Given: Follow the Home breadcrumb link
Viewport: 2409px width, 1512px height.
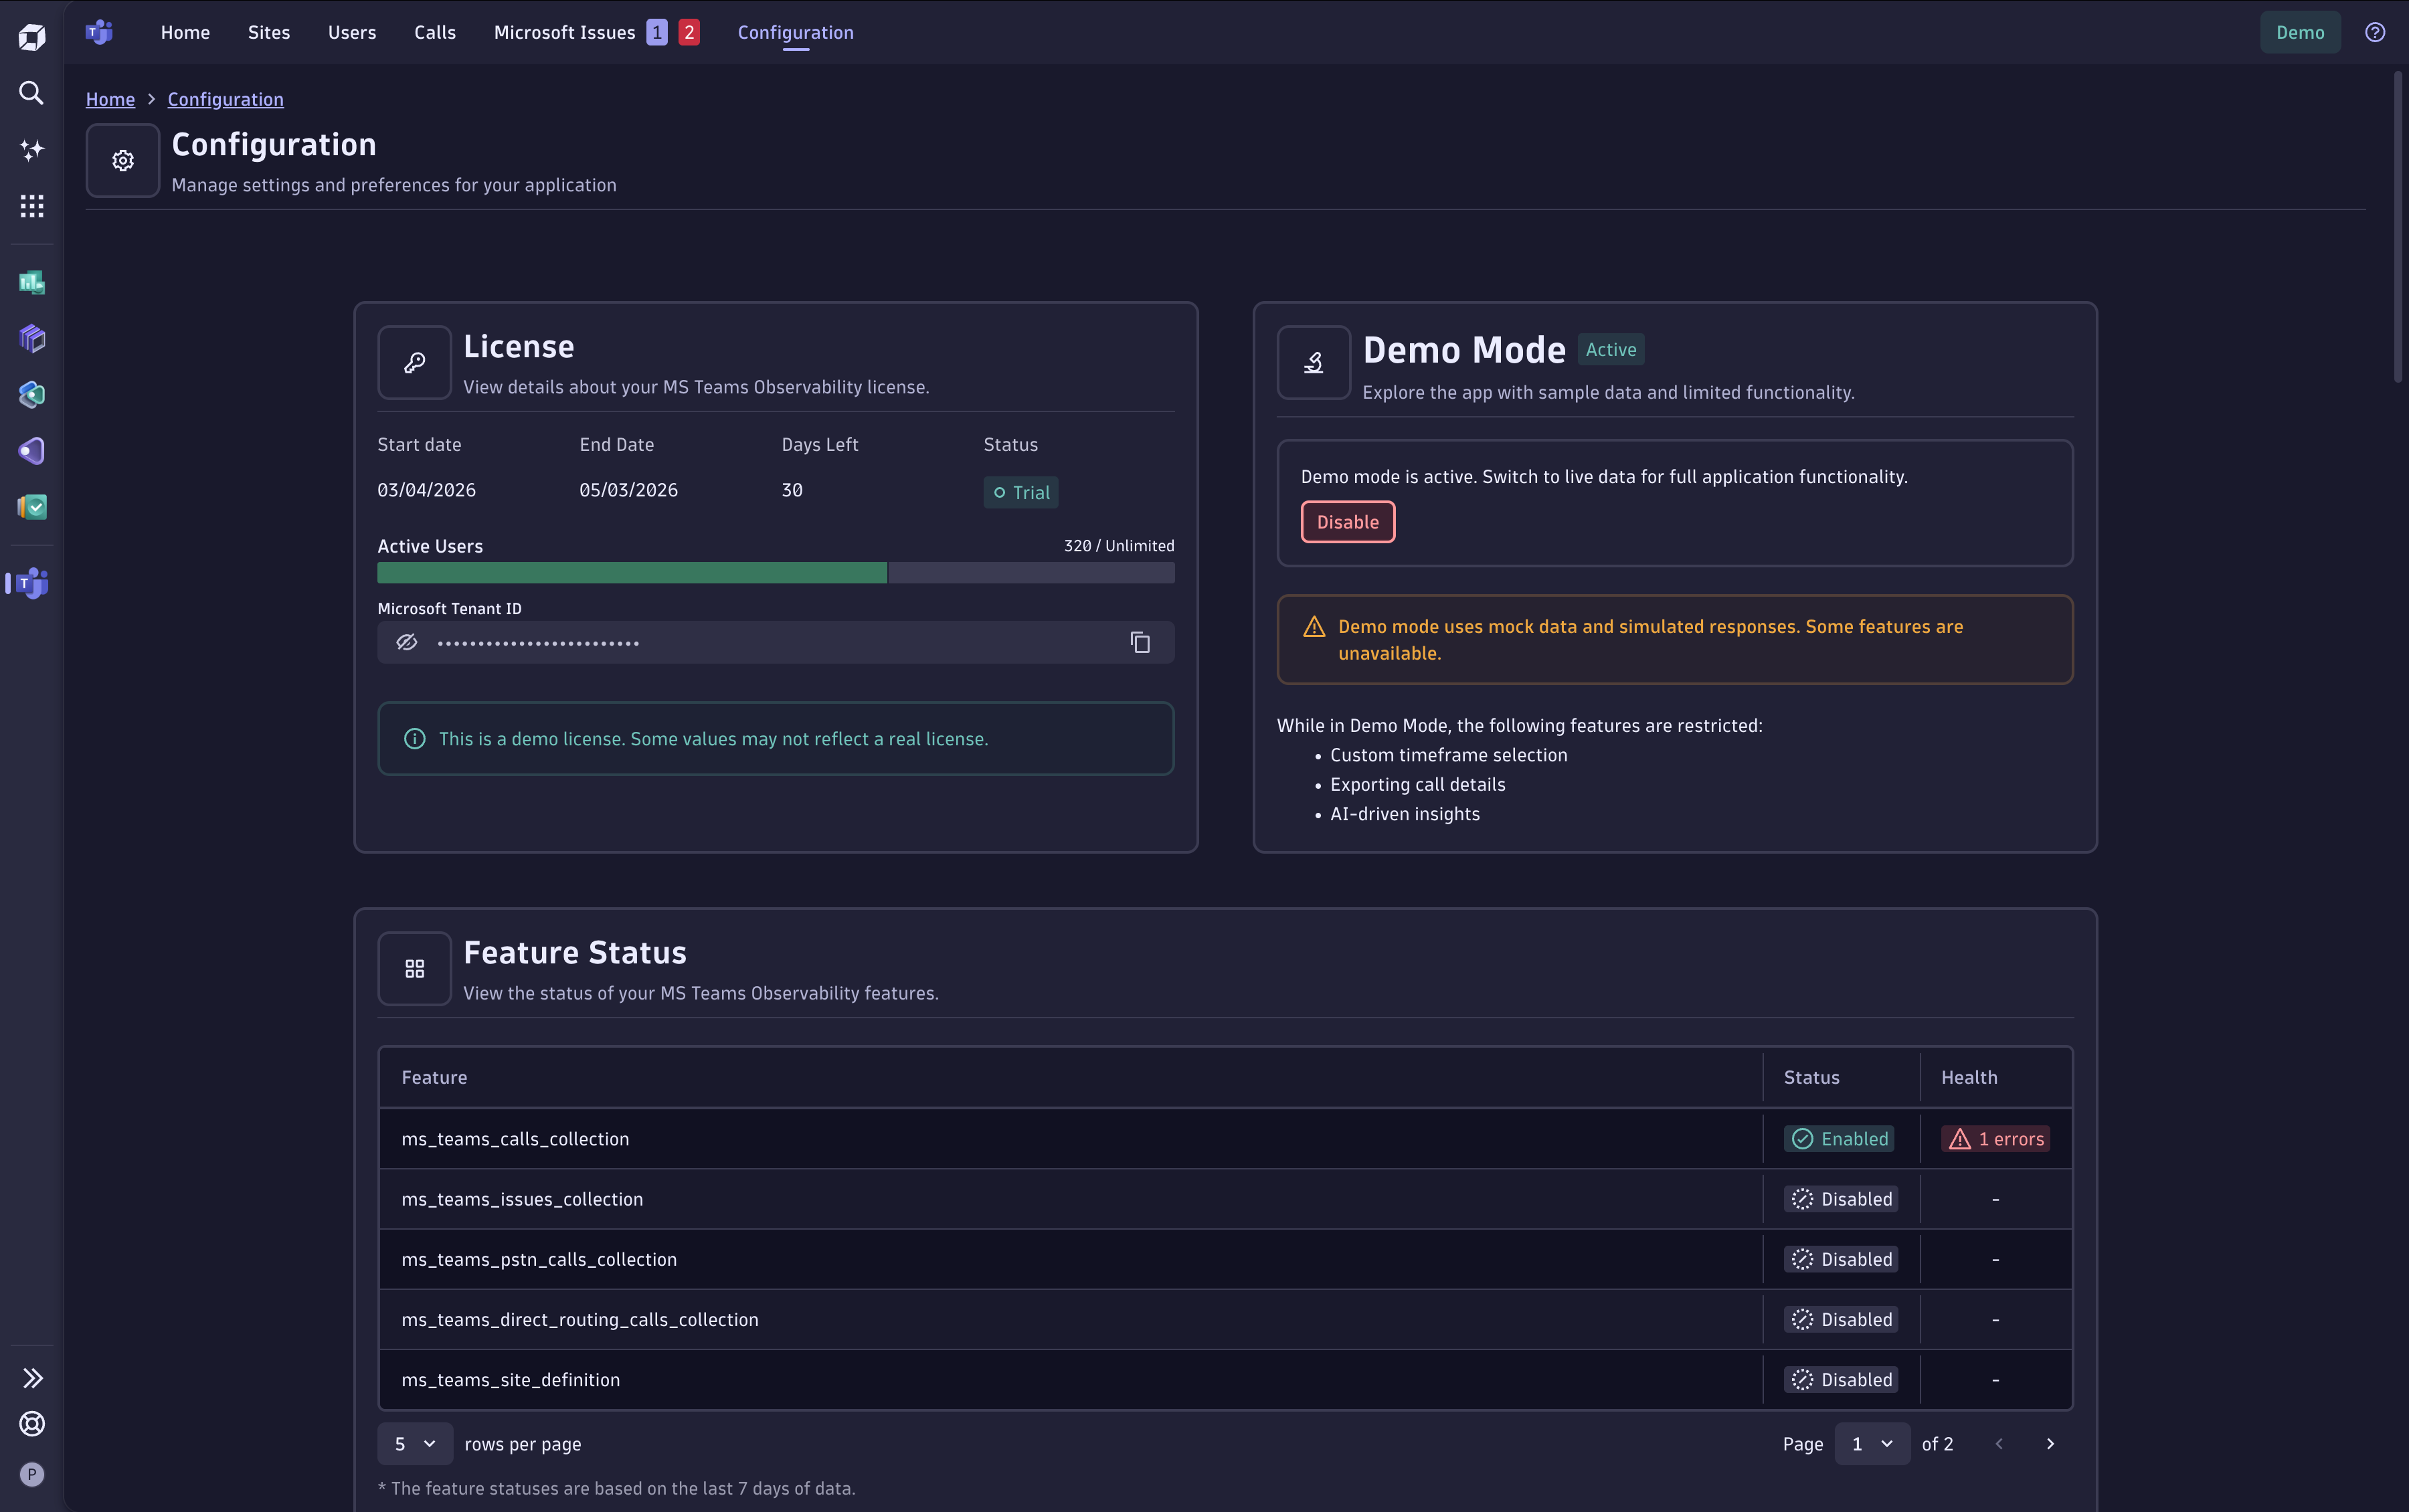Looking at the screenshot, I should click(x=110, y=99).
